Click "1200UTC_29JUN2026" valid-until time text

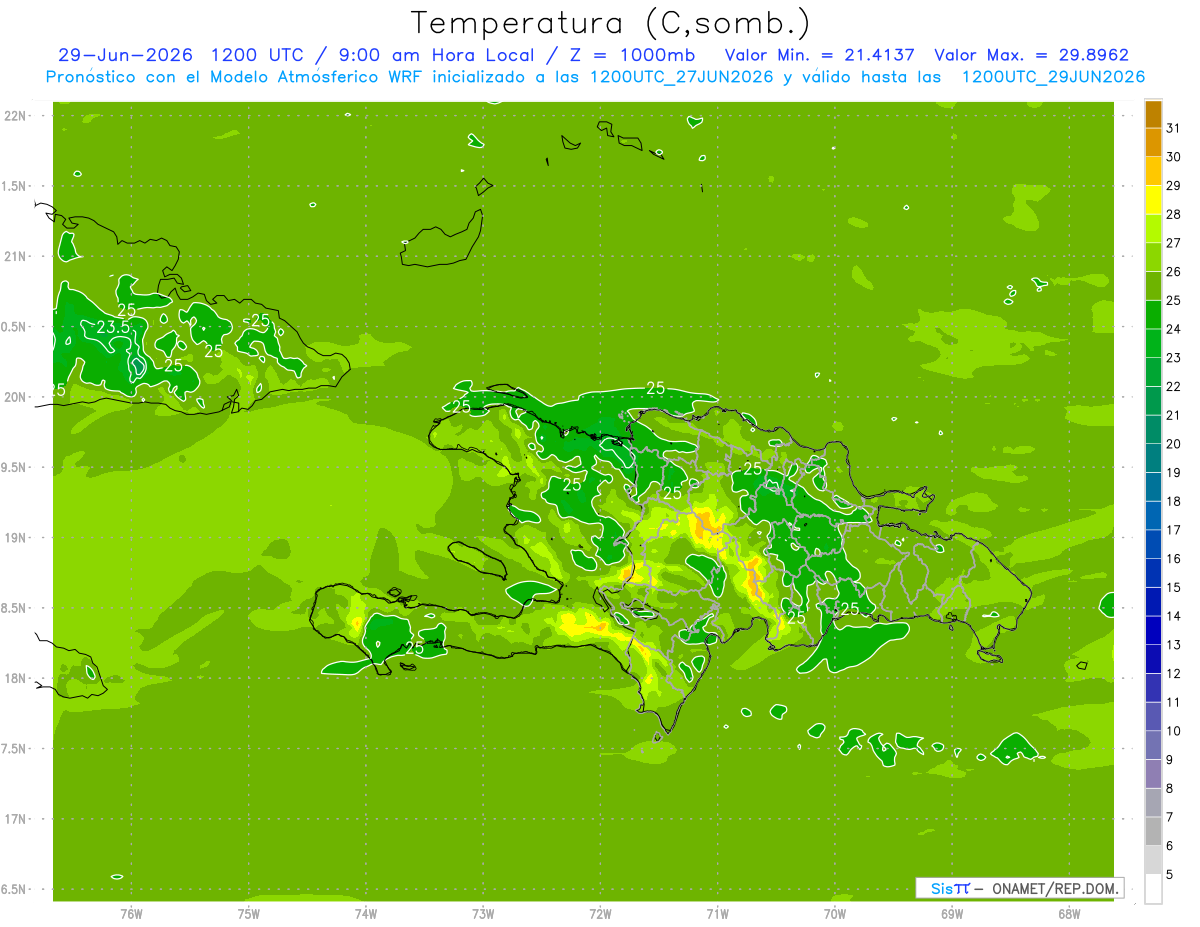[1053, 77]
